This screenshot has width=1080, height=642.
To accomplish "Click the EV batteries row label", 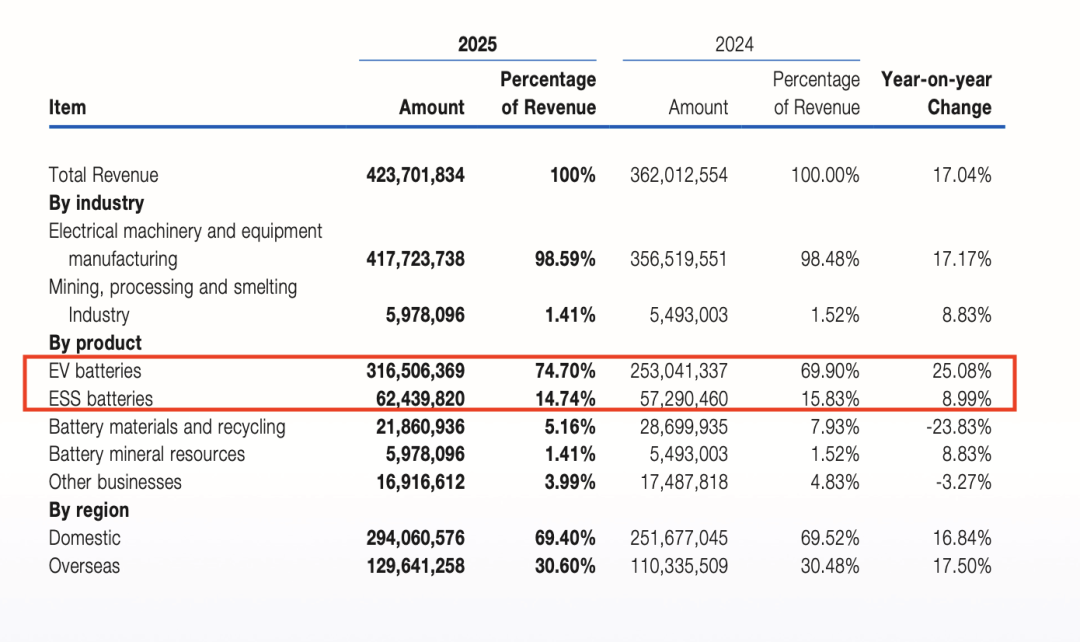I will pyautogui.click(x=95, y=371).
